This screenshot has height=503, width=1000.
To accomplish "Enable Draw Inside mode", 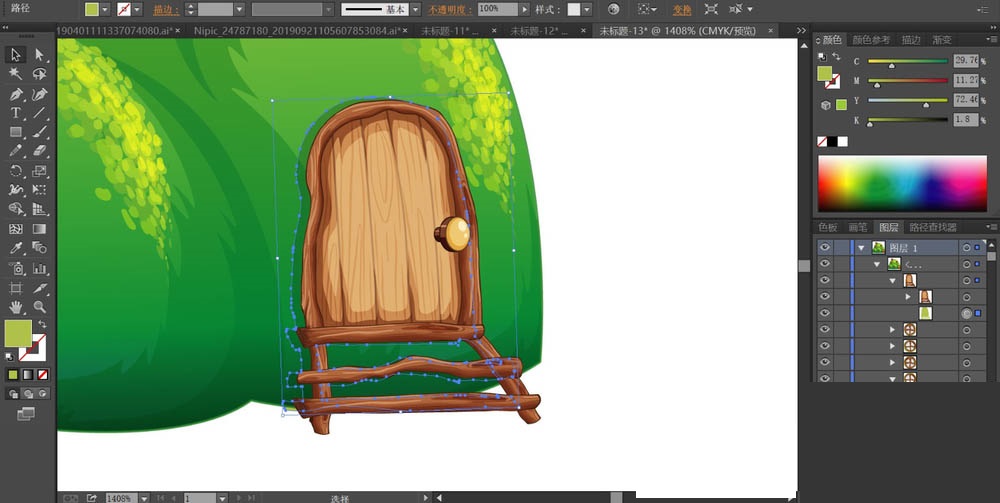I will (43, 394).
